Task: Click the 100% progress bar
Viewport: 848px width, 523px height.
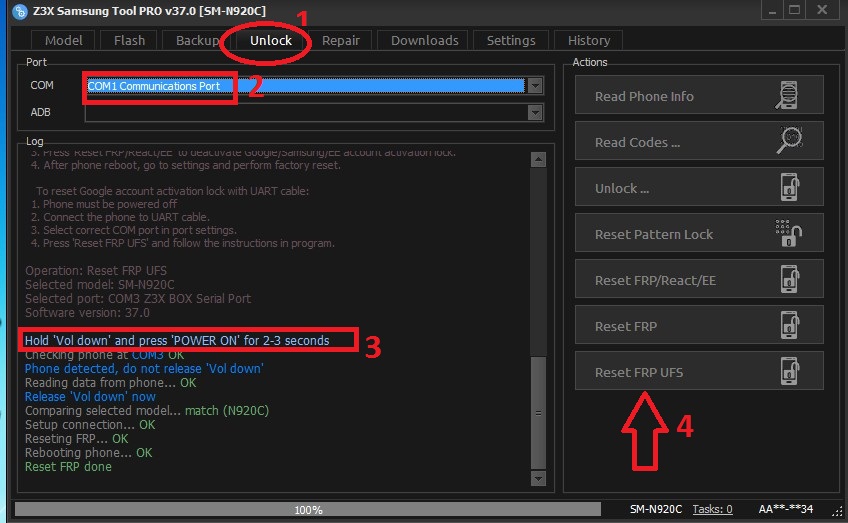Action: [308, 509]
